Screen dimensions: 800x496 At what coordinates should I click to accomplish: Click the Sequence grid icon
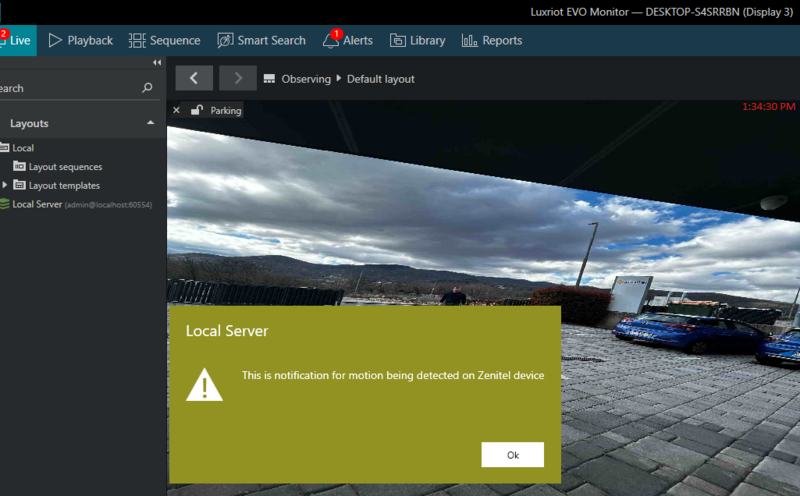pos(137,40)
